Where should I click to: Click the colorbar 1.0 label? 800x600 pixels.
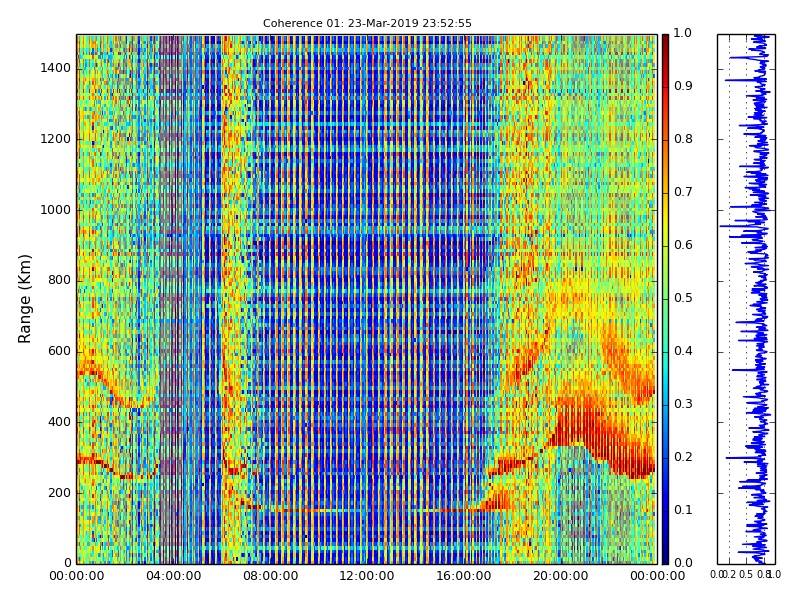(x=683, y=33)
